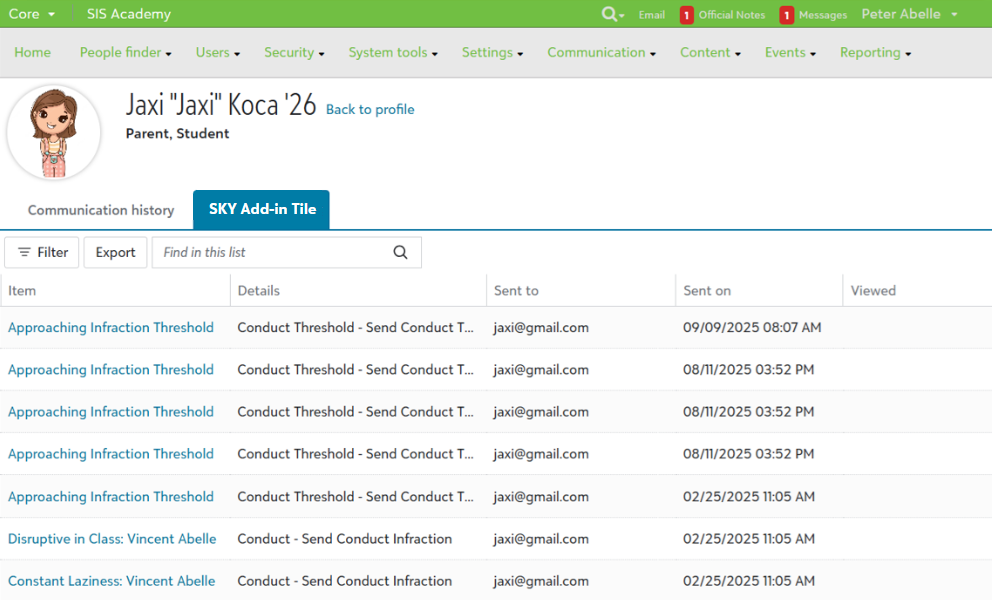The width and height of the screenshot is (992, 600).
Task: Click Jaxi's profile avatar picture
Action: (x=54, y=131)
